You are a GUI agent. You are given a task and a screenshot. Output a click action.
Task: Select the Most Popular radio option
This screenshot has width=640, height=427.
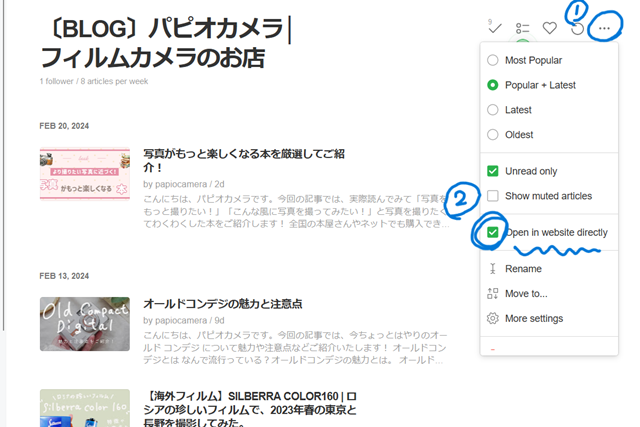[493, 60]
